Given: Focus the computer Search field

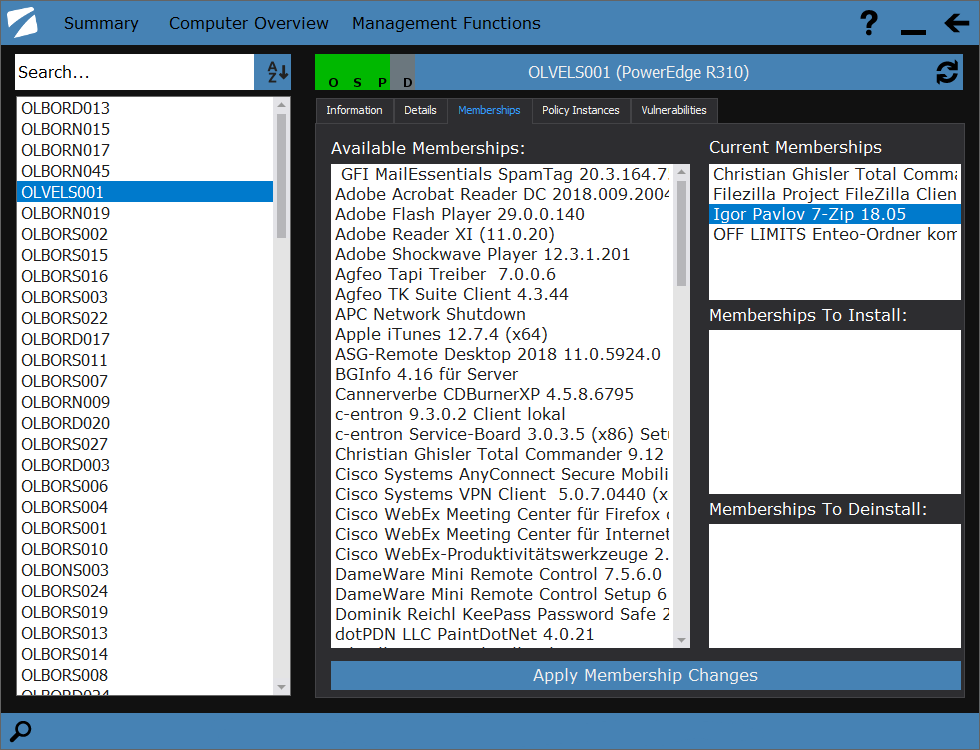Looking at the screenshot, I should [134, 72].
